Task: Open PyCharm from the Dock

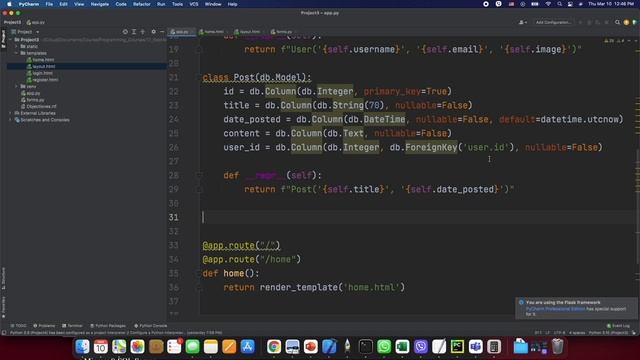Action: coord(457,347)
